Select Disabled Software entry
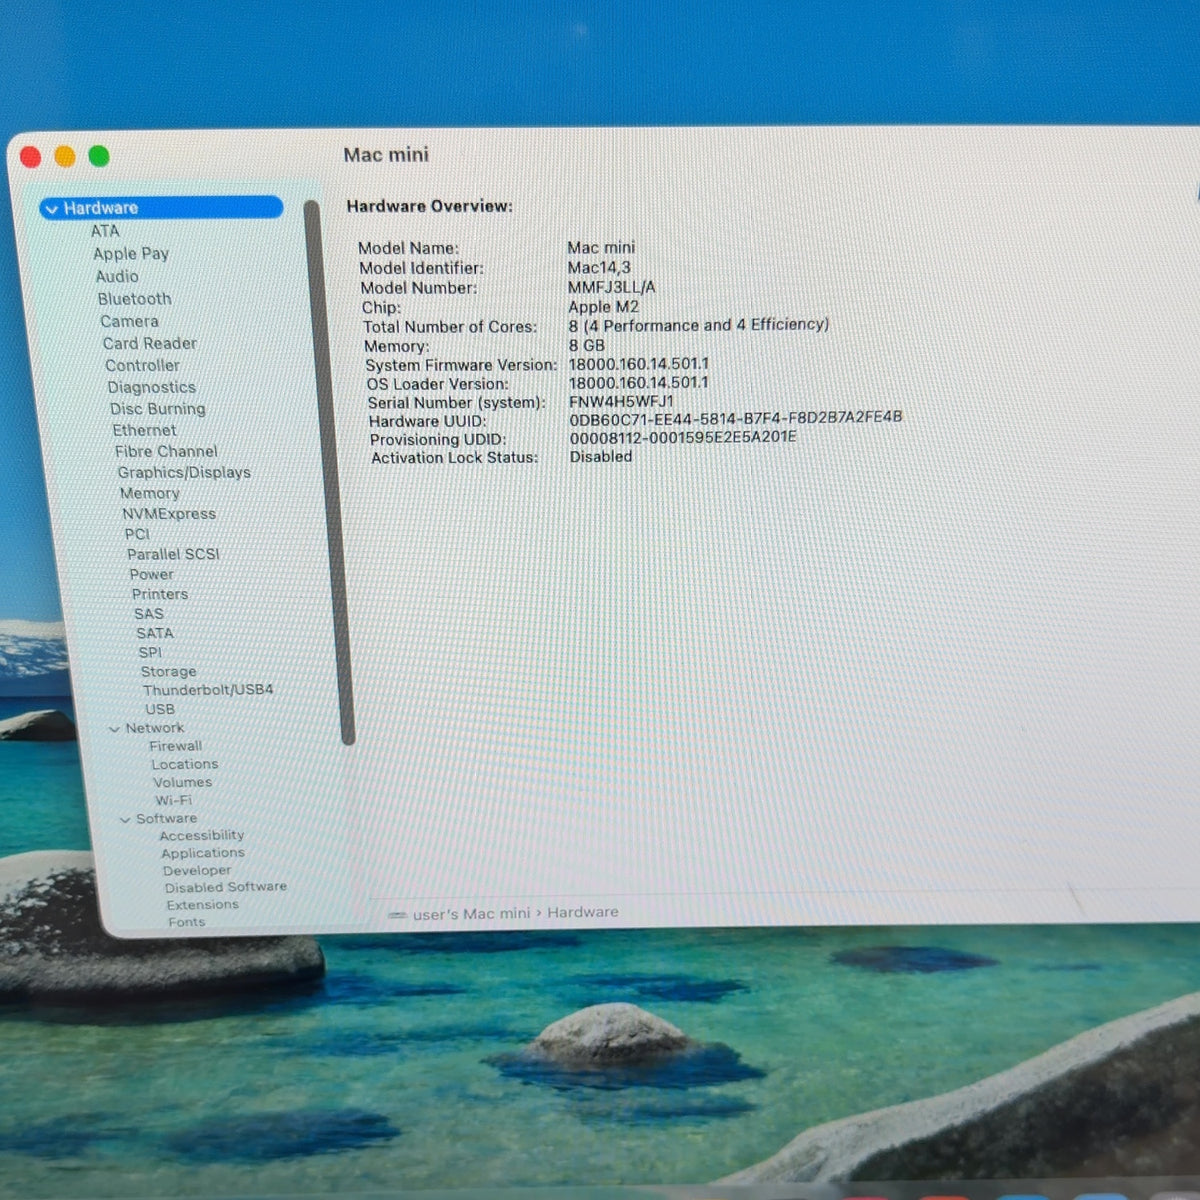The width and height of the screenshot is (1200, 1200). point(225,887)
